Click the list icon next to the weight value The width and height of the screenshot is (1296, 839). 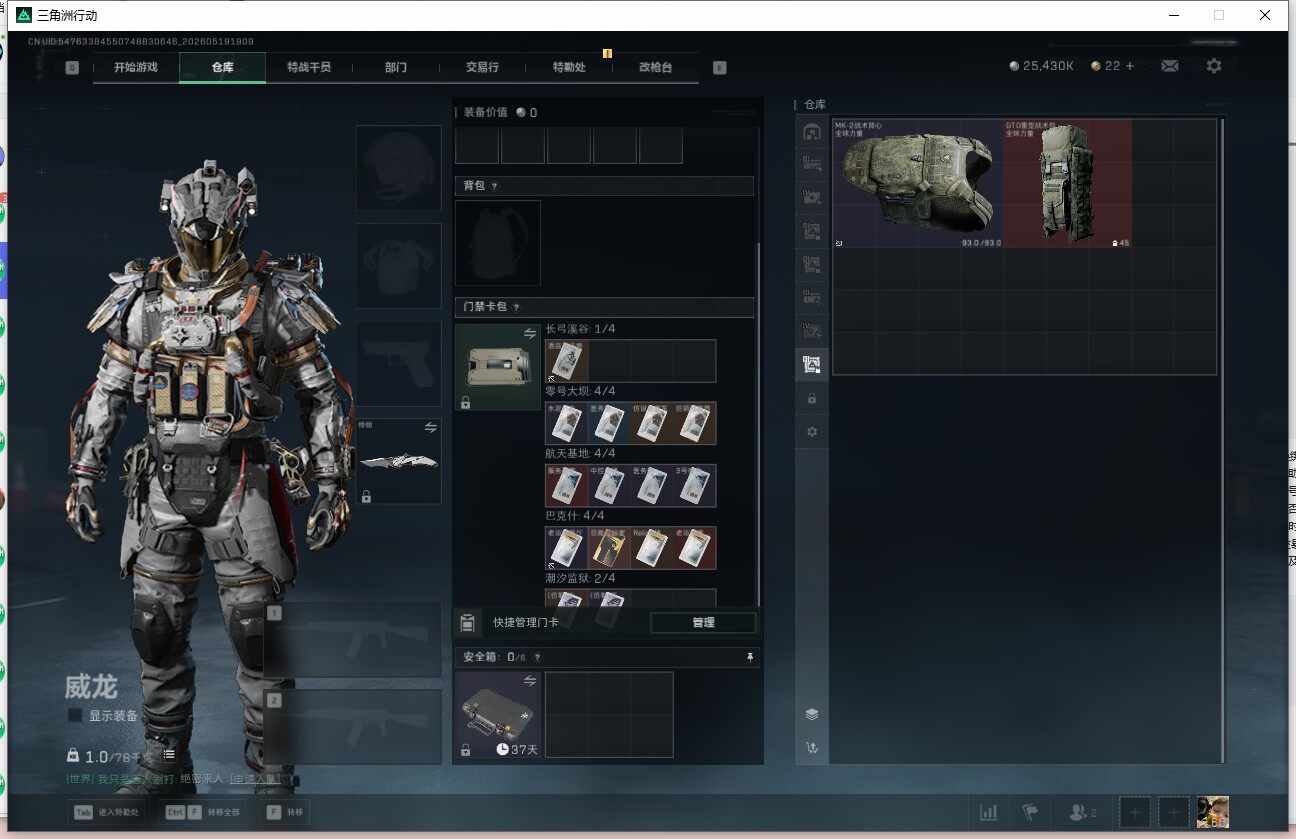(169, 755)
